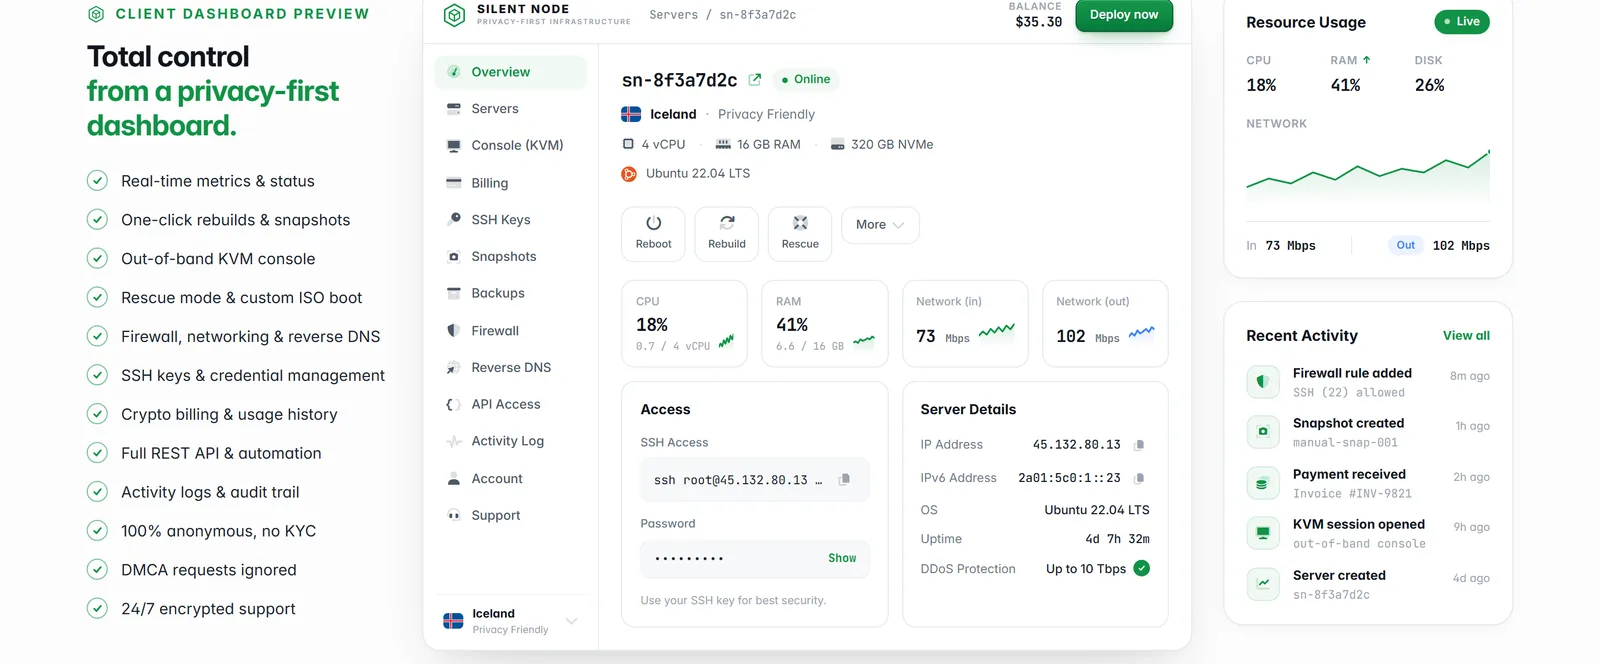Click the Client Dashboard Preview hexagon icon

click(x=96, y=14)
